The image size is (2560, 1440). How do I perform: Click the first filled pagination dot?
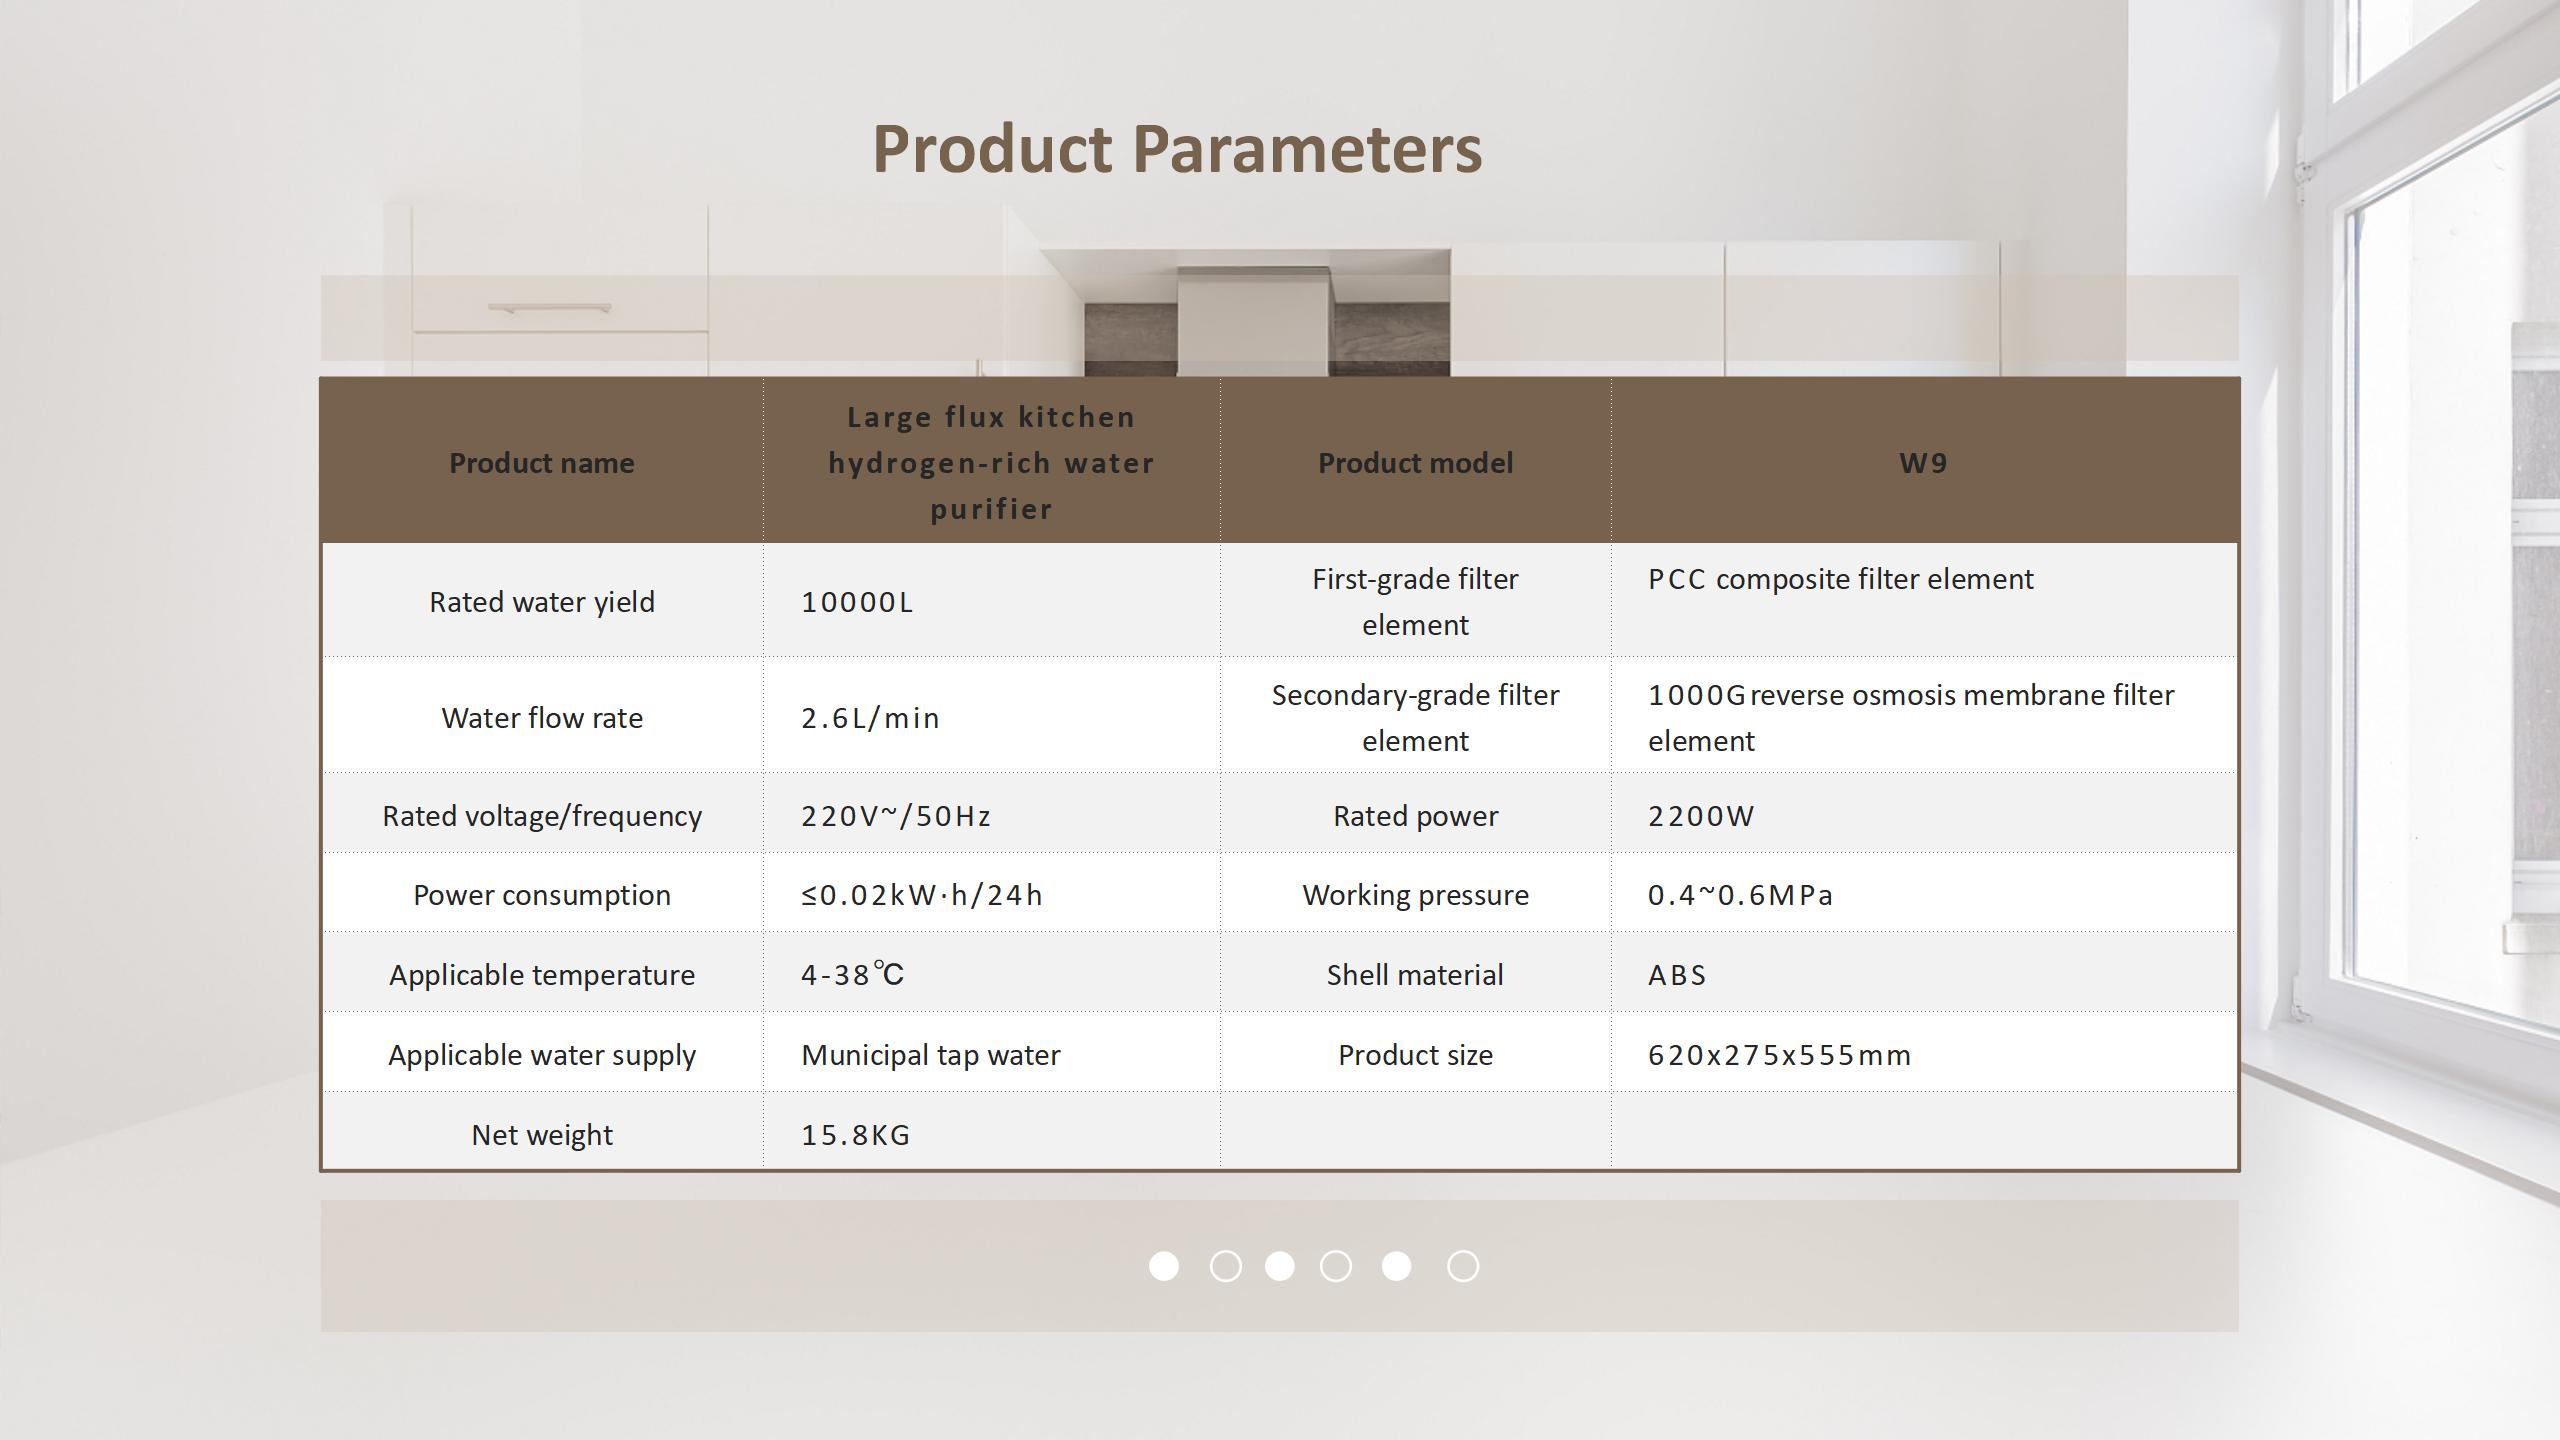click(1163, 1266)
